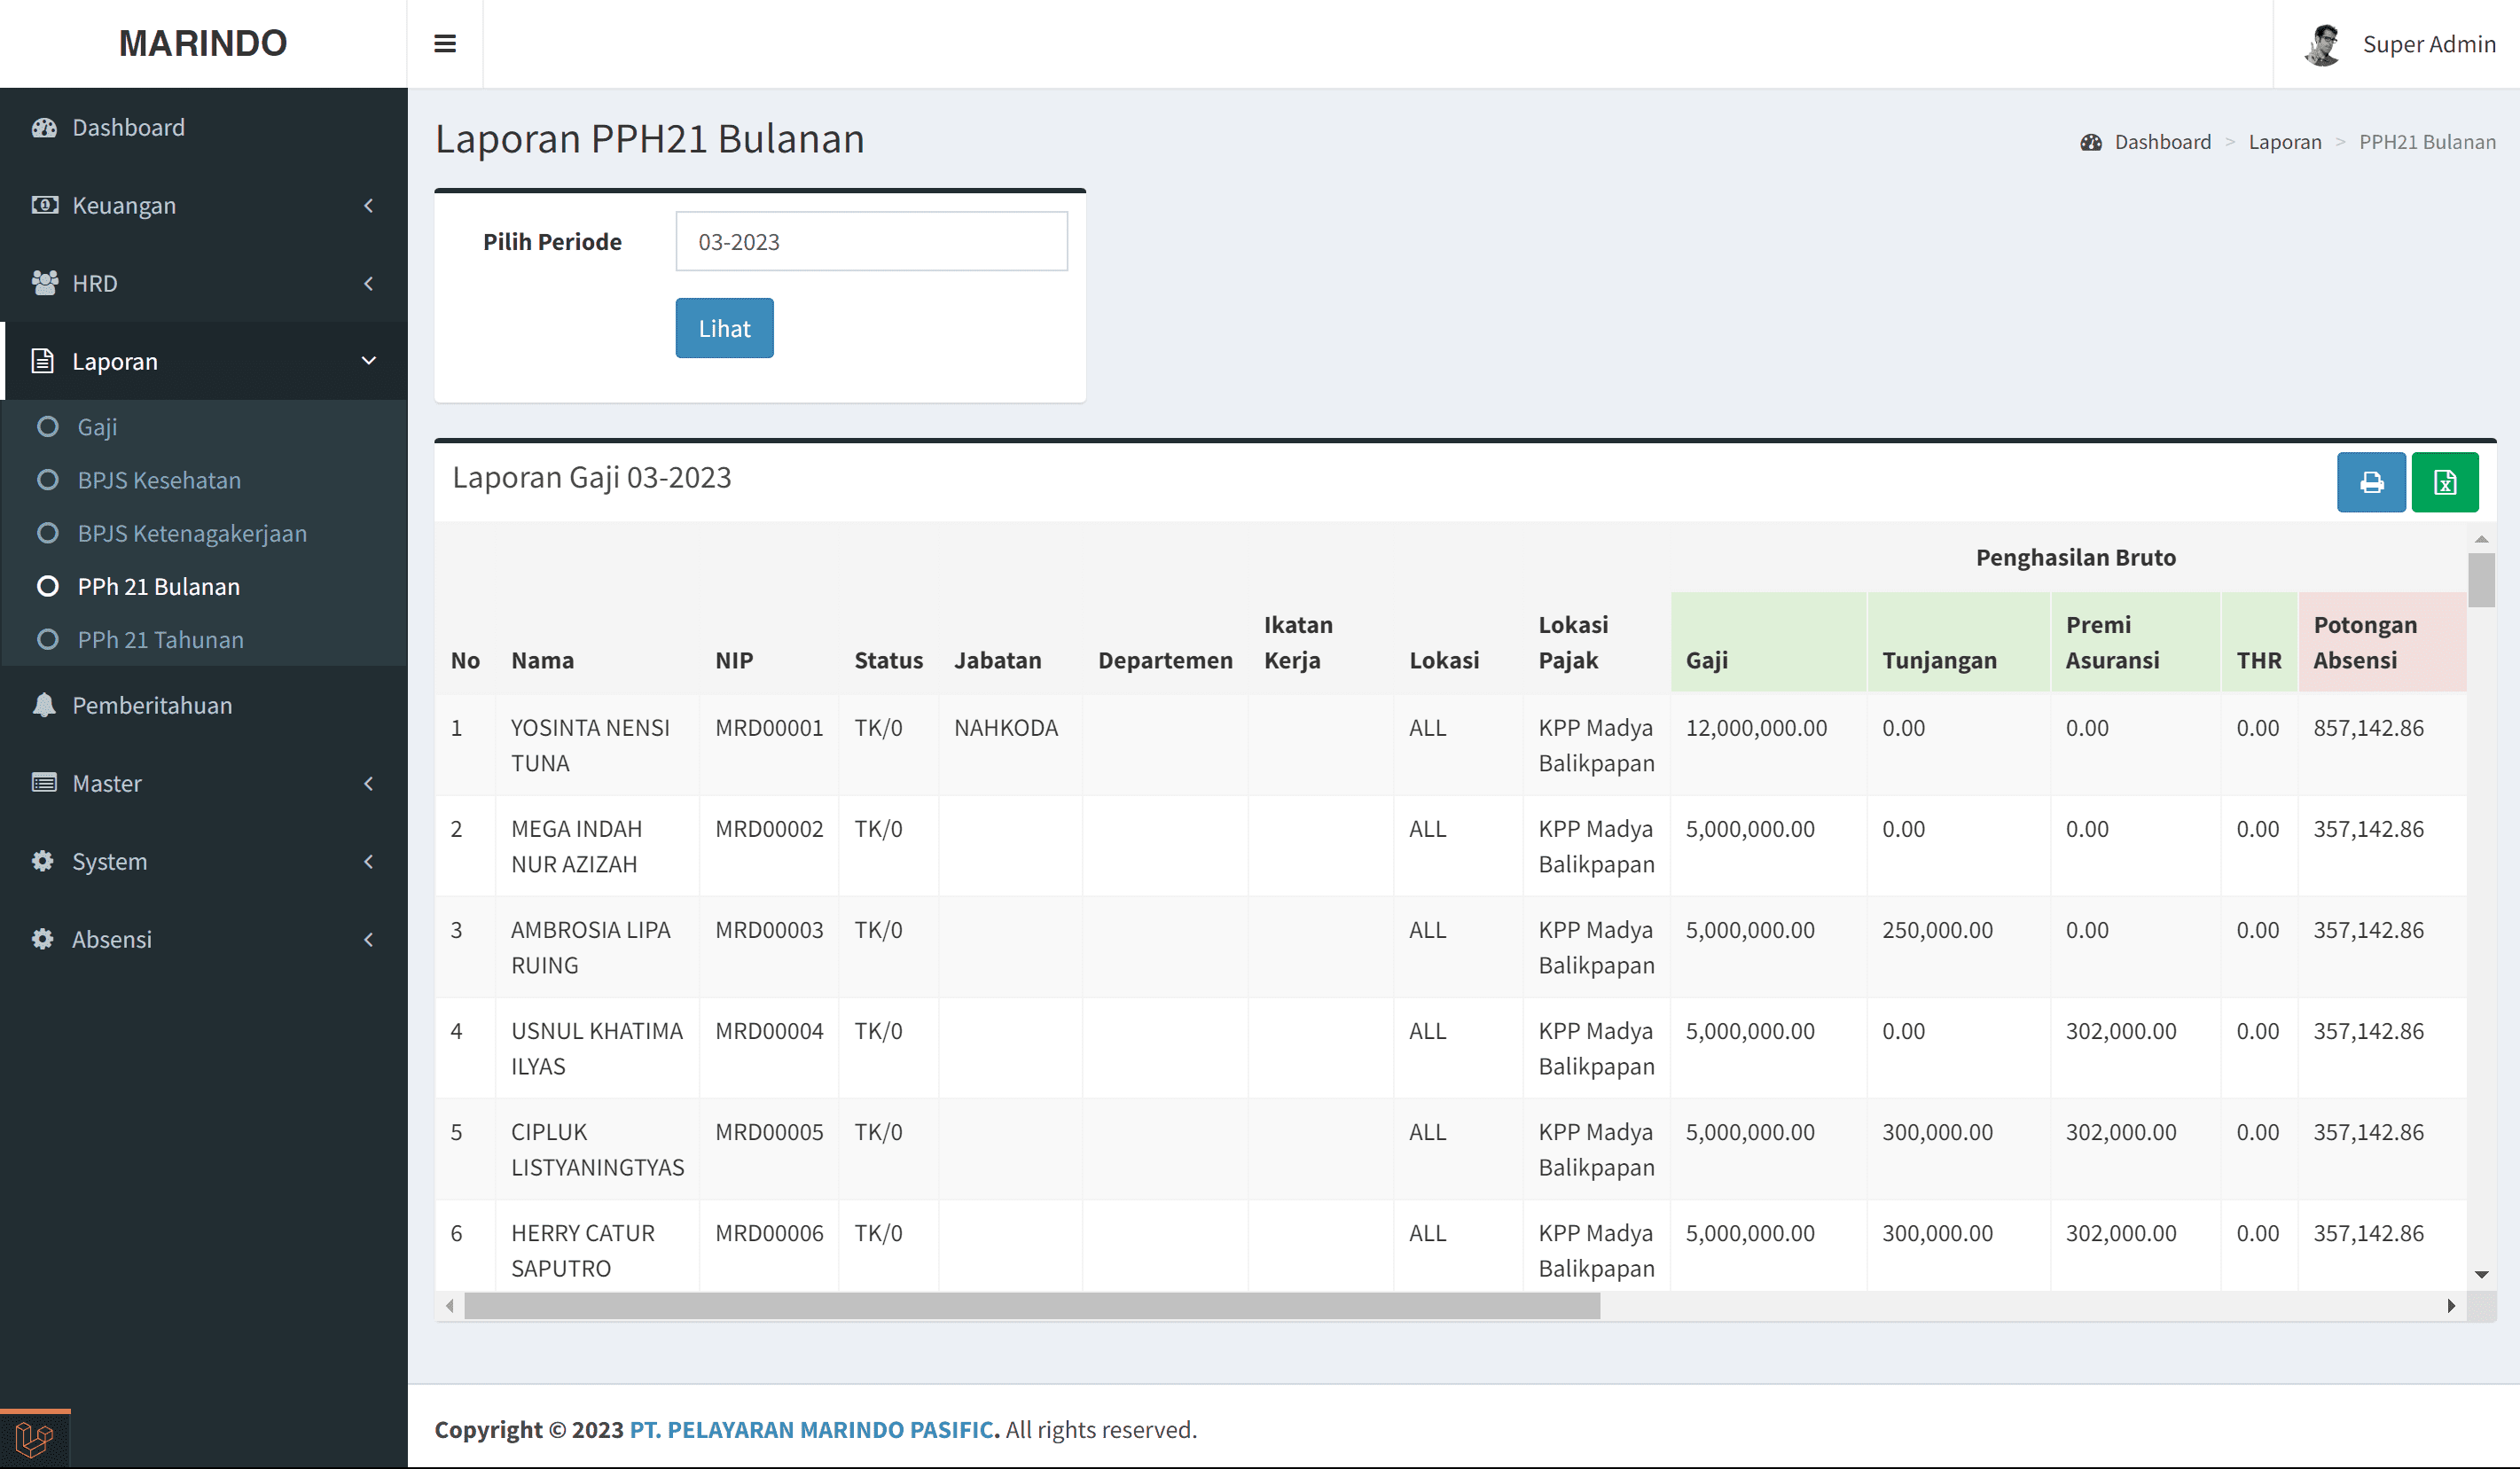Collapse the Laporan menu chevron
Viewport: 2520px width, 1469px height.
369,361
